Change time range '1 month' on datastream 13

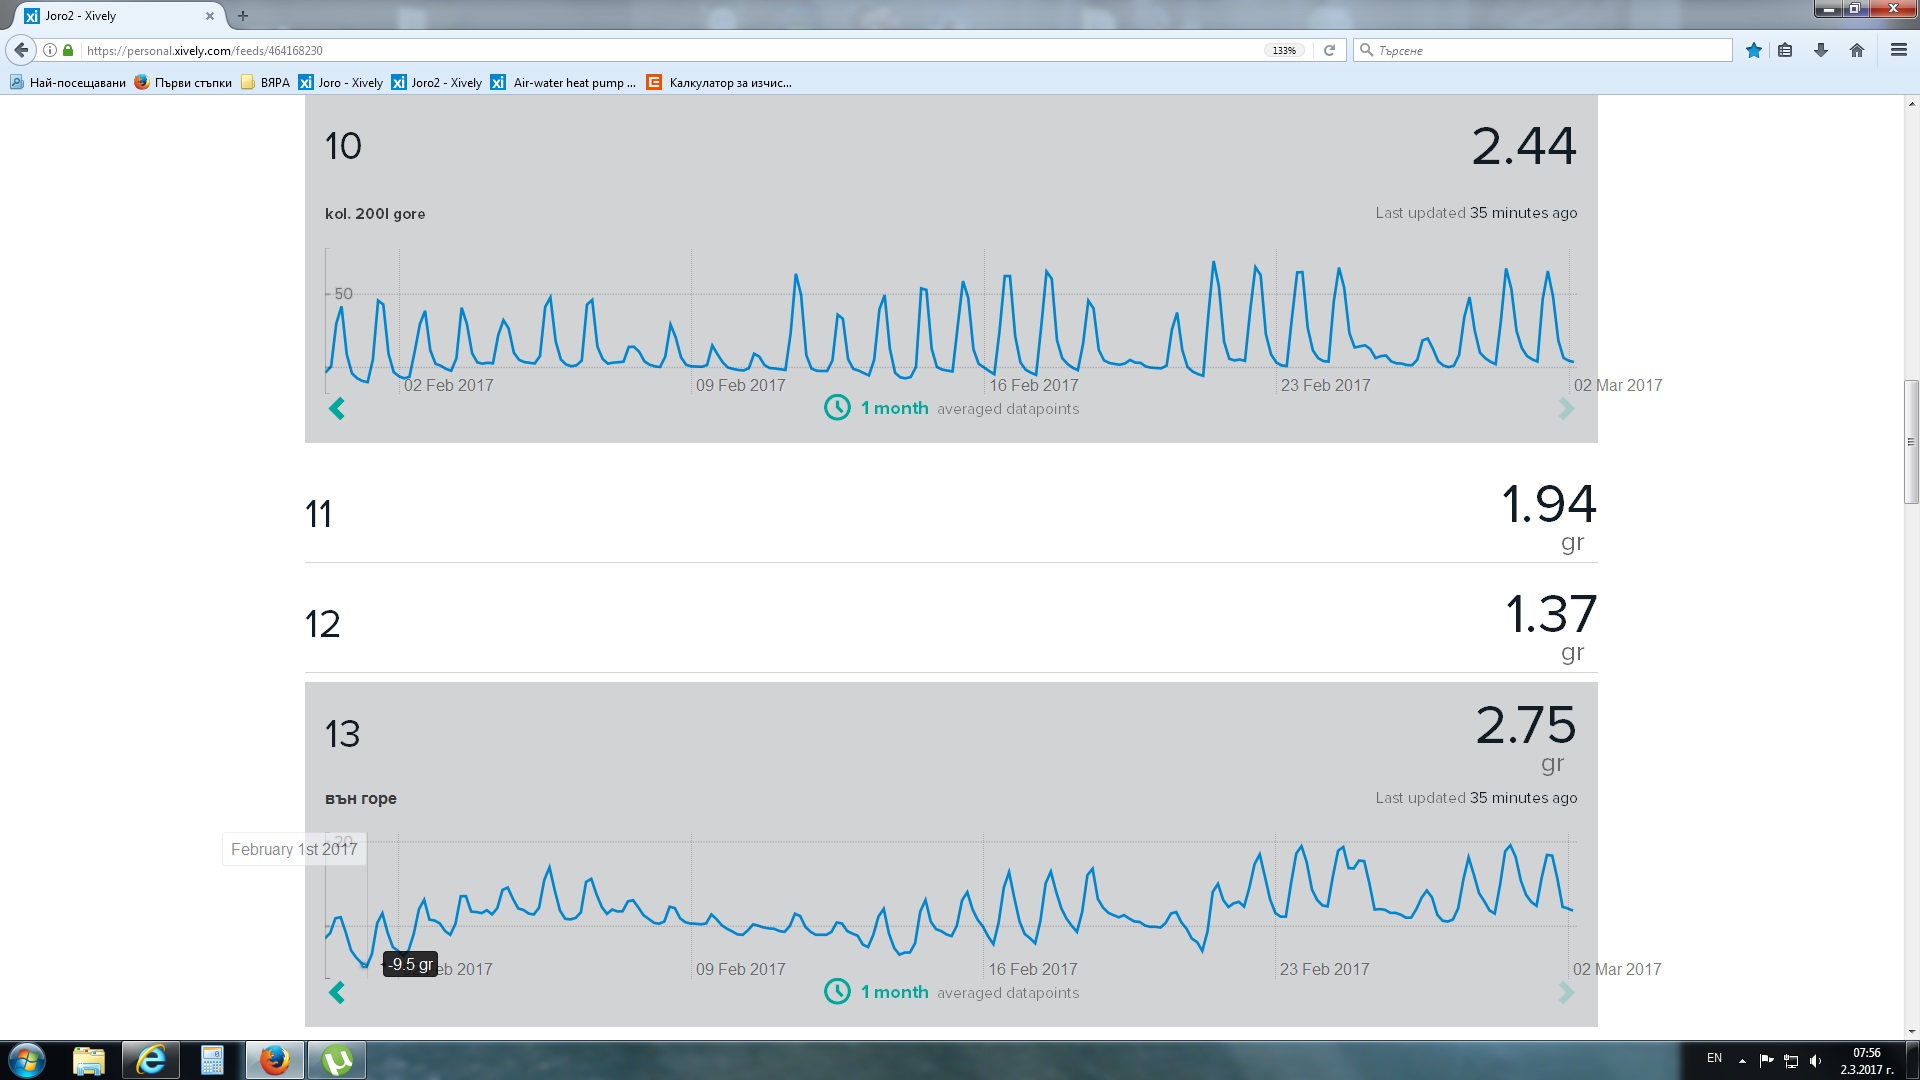click(x=893, y=992)
